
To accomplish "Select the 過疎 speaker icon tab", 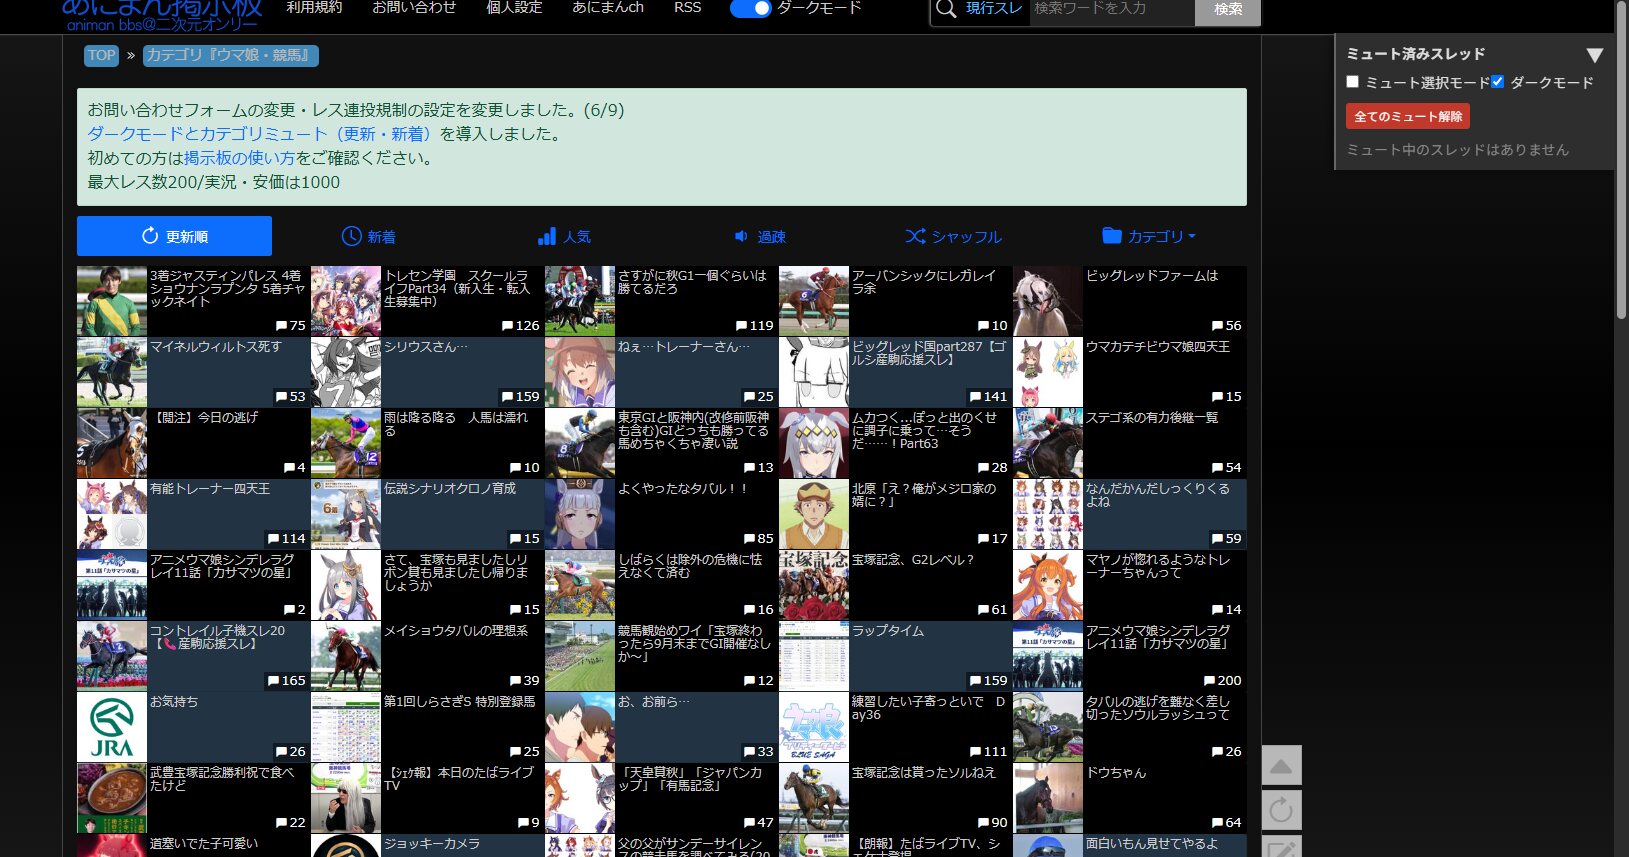I will point(760,236).
